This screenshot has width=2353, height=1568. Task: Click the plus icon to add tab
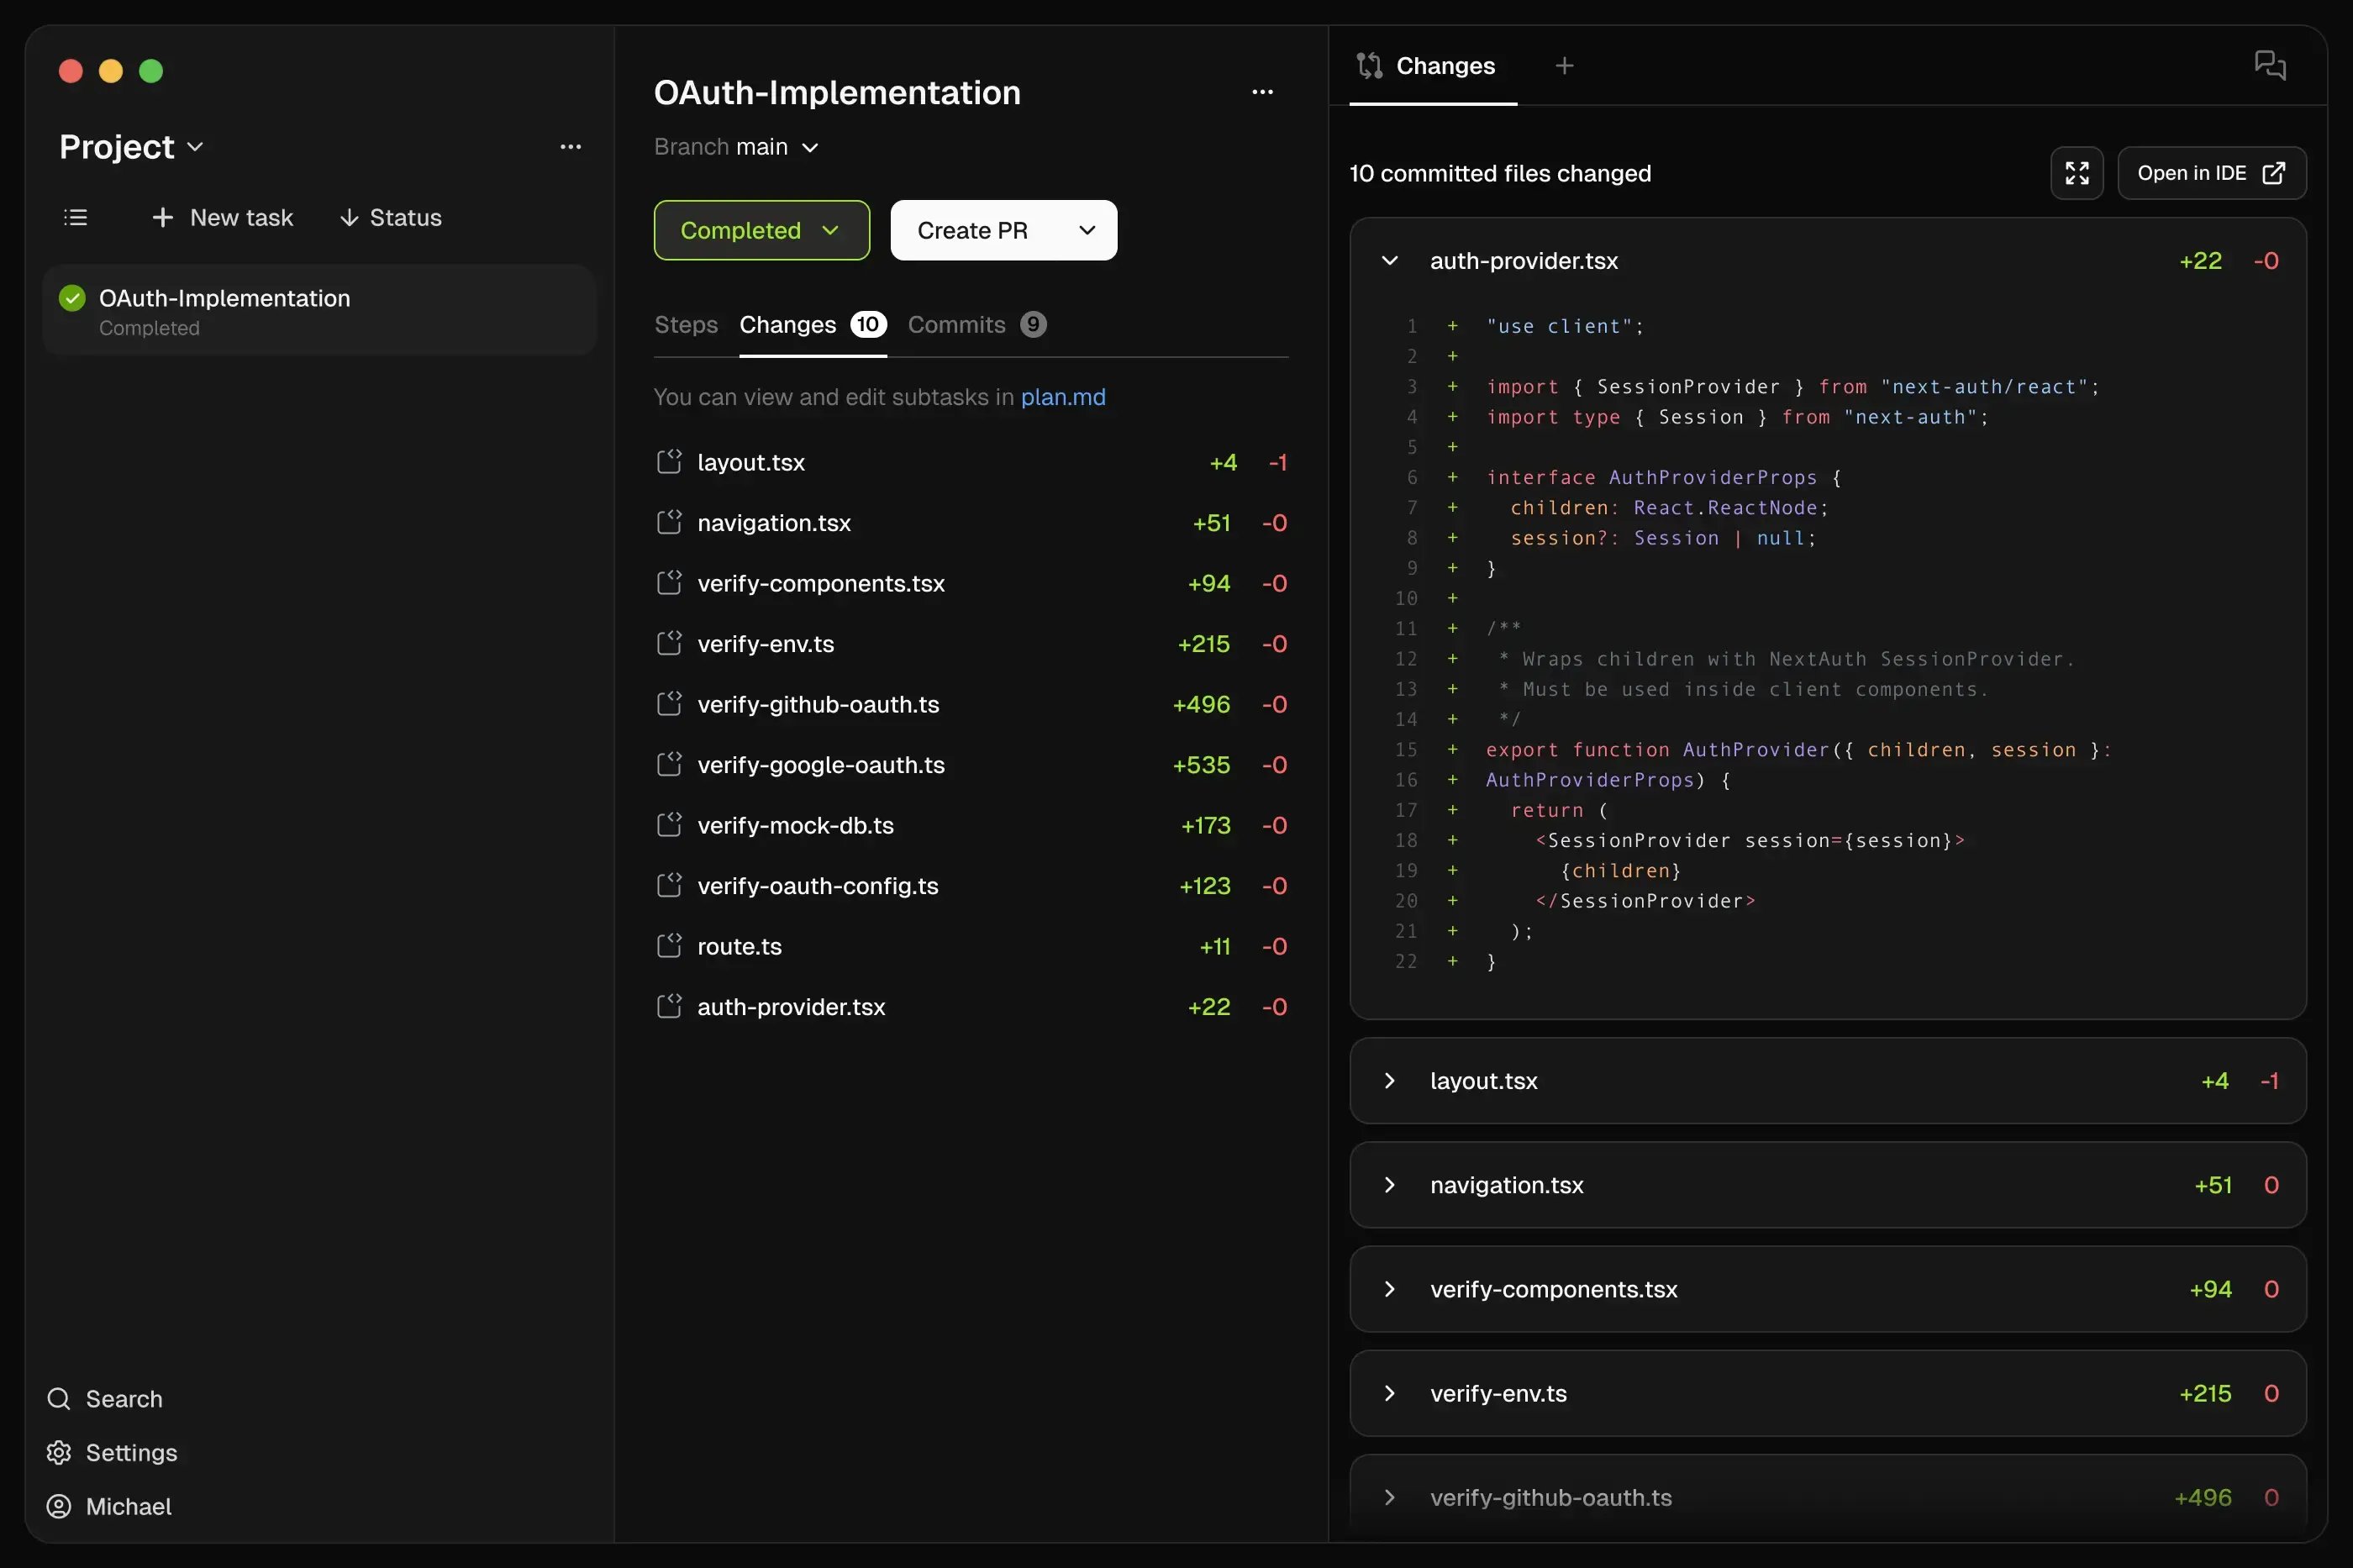[x=1564, y=66]
